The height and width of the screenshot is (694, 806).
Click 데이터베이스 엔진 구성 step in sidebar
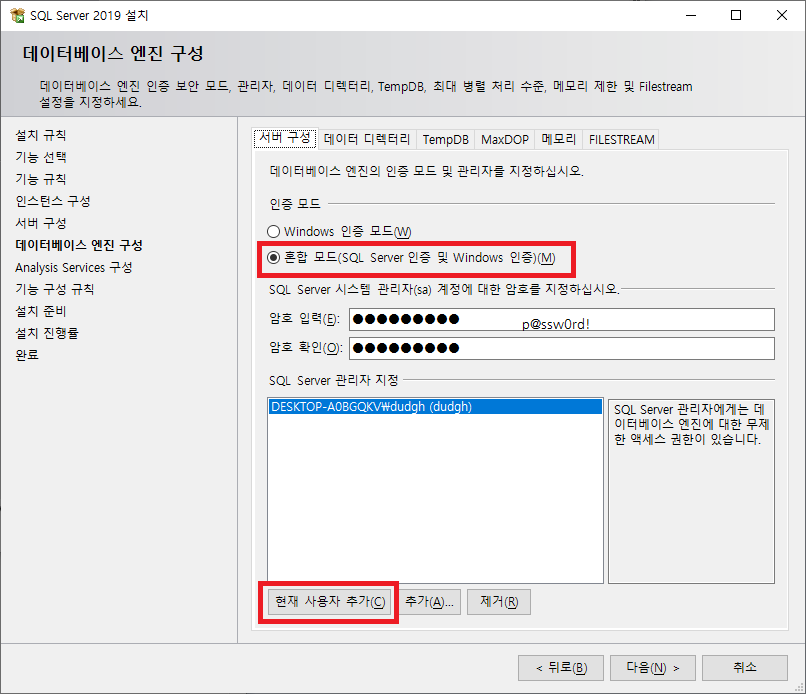(x=79, y=245)
